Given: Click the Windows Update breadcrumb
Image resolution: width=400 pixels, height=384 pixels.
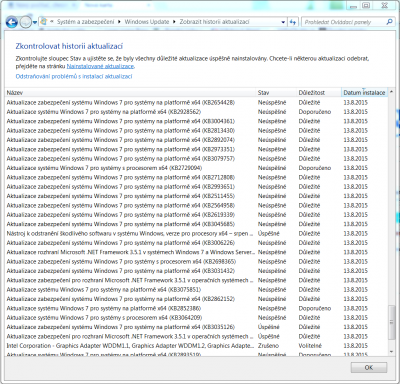Looking at the screenshot, I should click(147, 22).
